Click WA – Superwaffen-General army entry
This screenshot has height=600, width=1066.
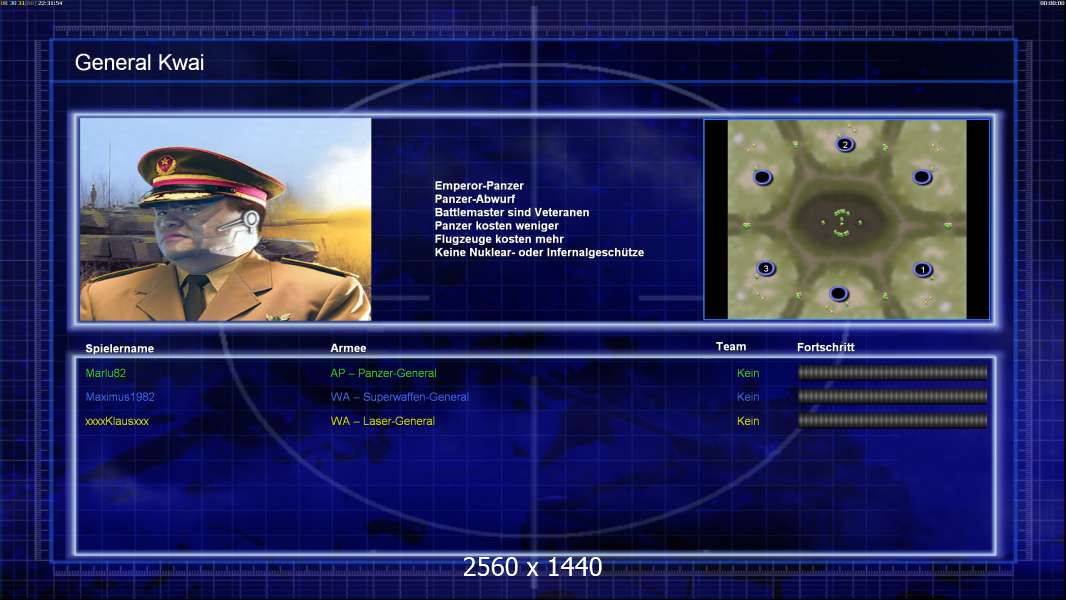coord(400,397)
